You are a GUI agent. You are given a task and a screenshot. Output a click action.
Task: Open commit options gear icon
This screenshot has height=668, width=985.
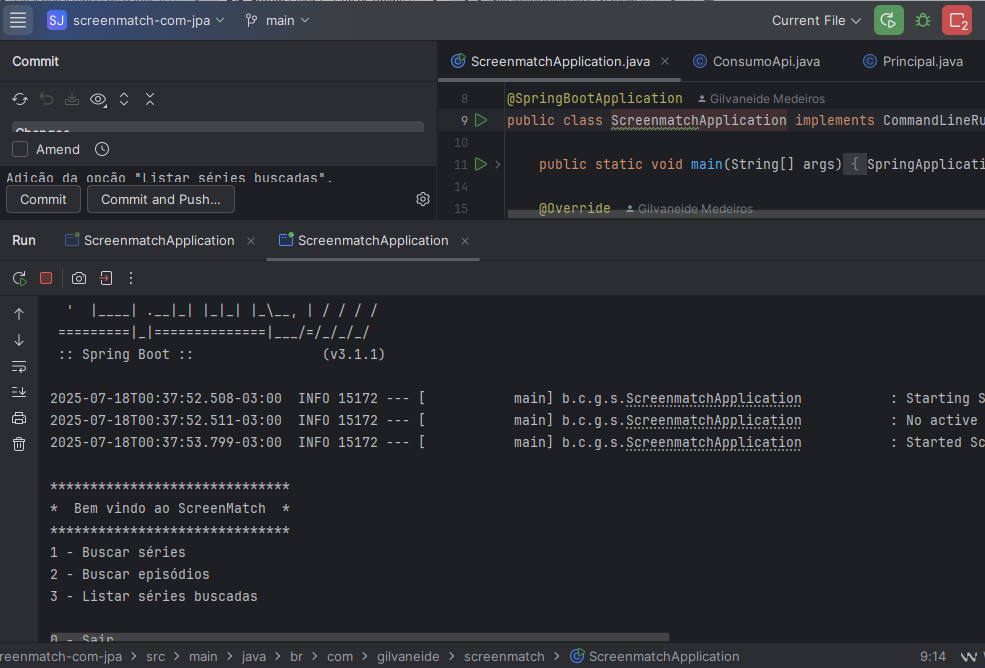[x=423, y=199]
